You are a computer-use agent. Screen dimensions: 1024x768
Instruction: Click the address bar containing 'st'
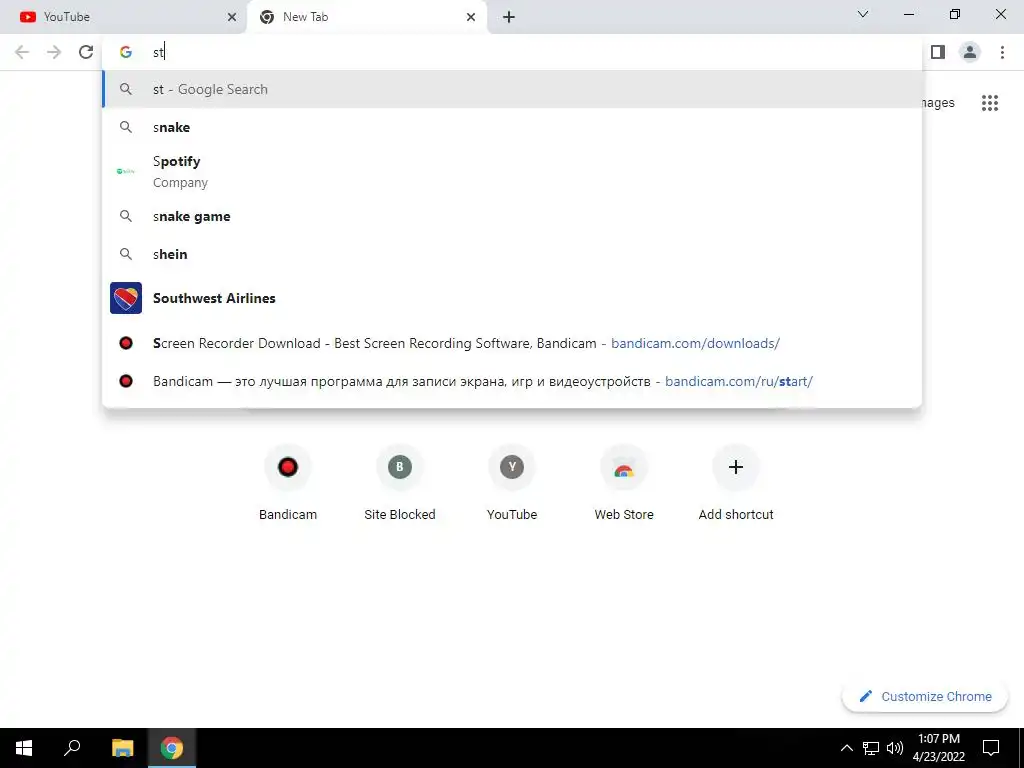pos(512,52)
